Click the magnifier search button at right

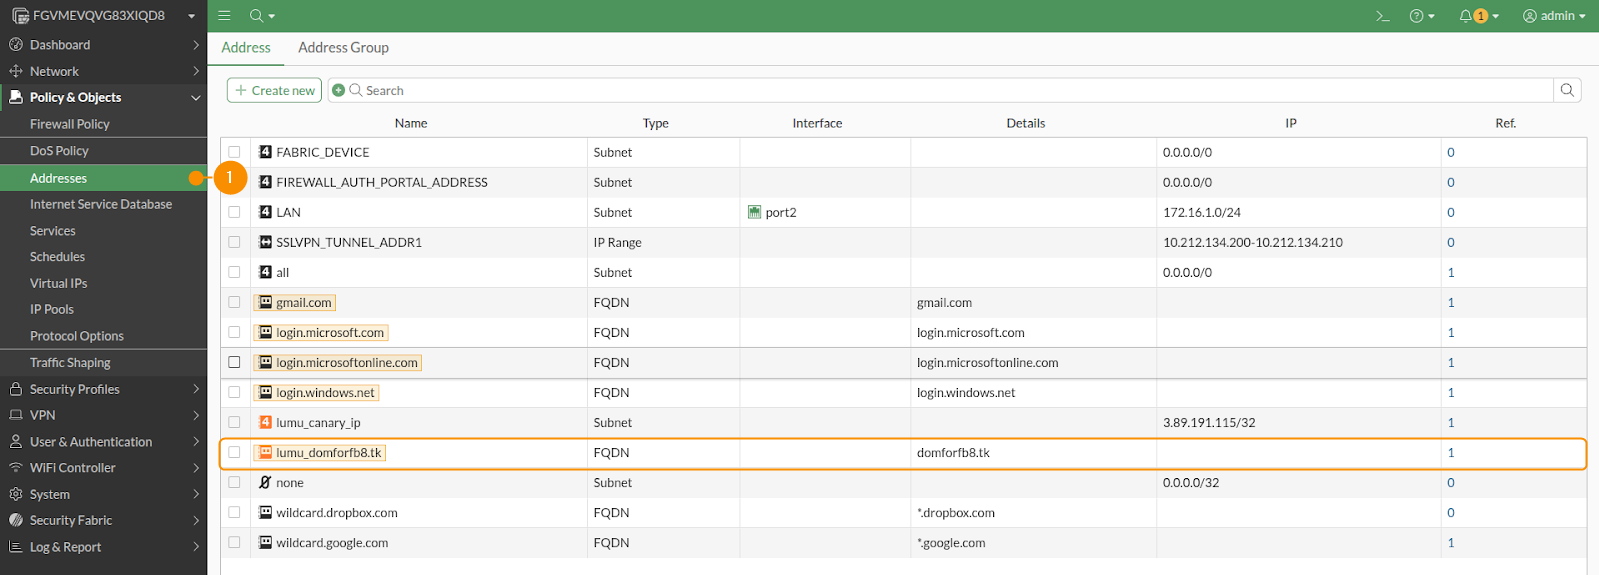click(x=1567, y=90)
